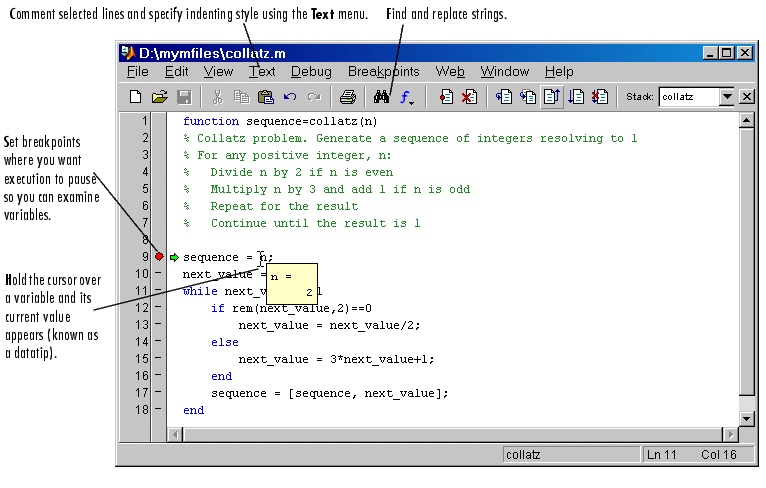This screenshot has width=766, height=488.
Task: Open the Text menu
Action: pyautogui.click(x=262, y=72)
